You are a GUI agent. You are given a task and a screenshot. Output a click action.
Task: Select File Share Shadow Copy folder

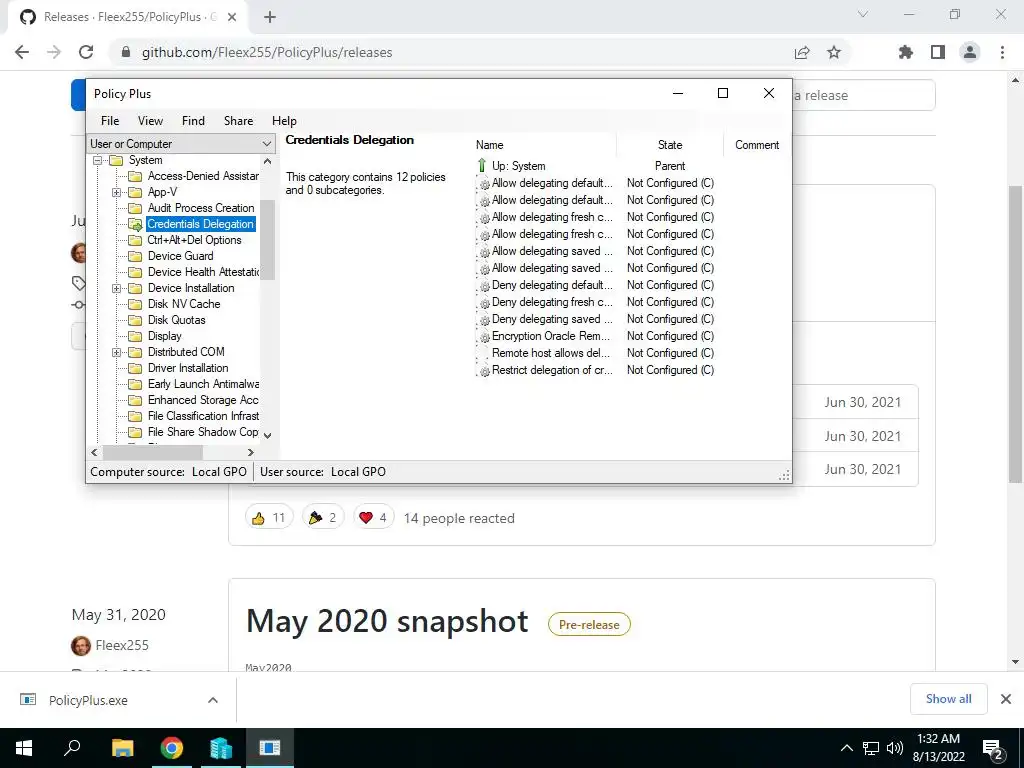(x=202, y=432)
